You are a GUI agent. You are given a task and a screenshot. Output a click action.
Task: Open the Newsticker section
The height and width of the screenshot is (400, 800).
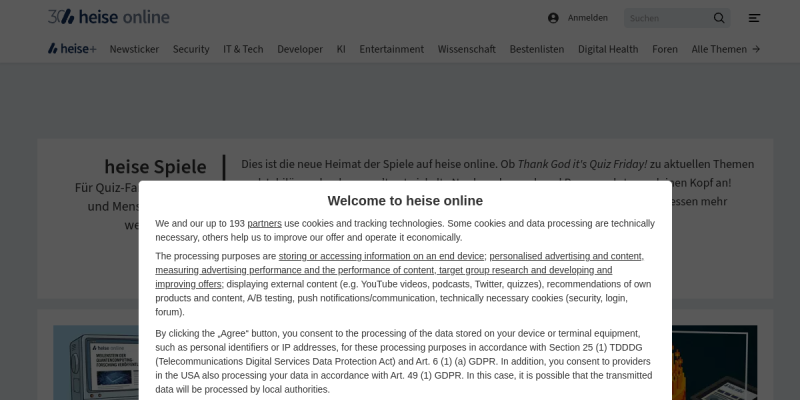pos(134,49)
